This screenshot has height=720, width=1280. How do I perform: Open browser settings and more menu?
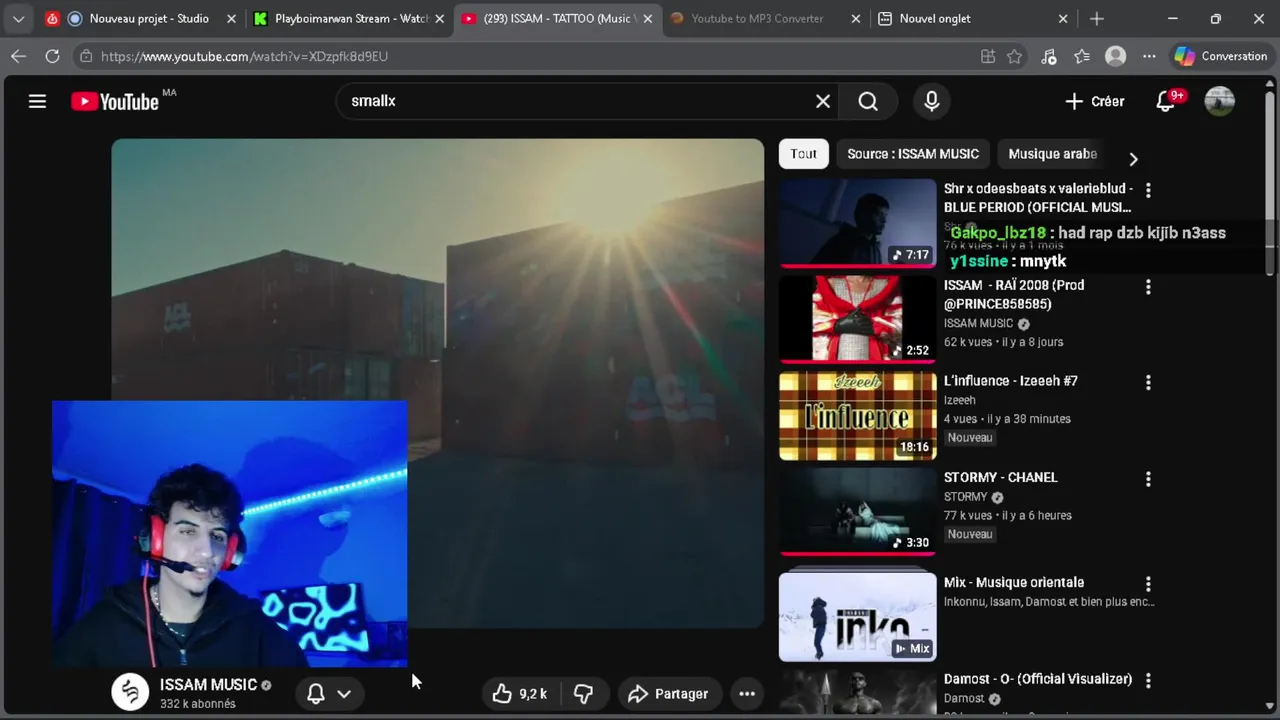coord(1149,56)
